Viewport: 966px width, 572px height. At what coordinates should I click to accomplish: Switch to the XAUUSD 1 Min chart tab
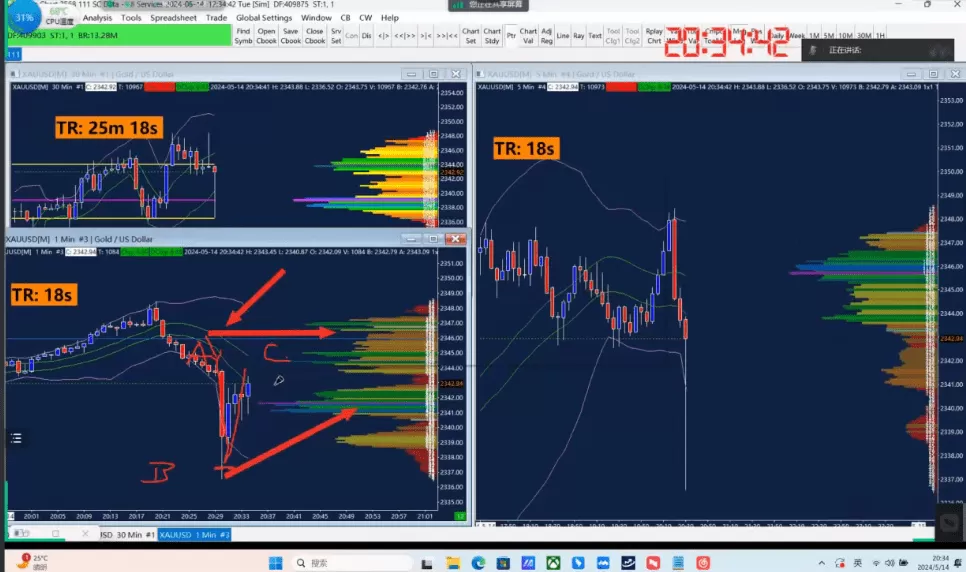point(194,535)
